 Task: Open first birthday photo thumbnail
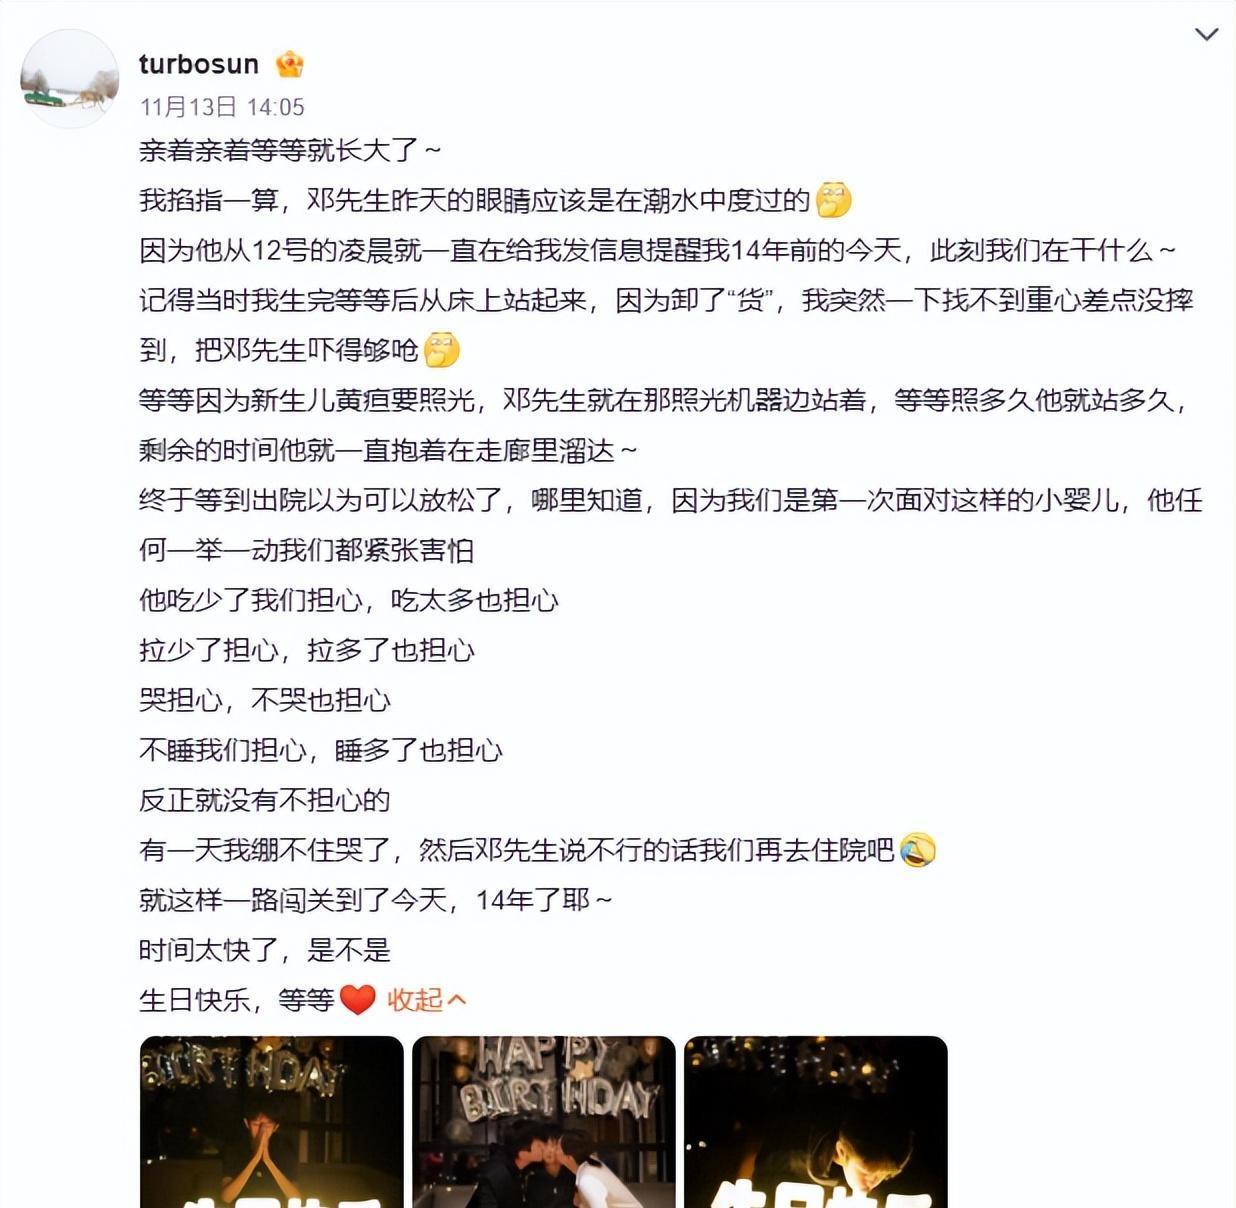pyautogui.click(x=272, y=1122)
